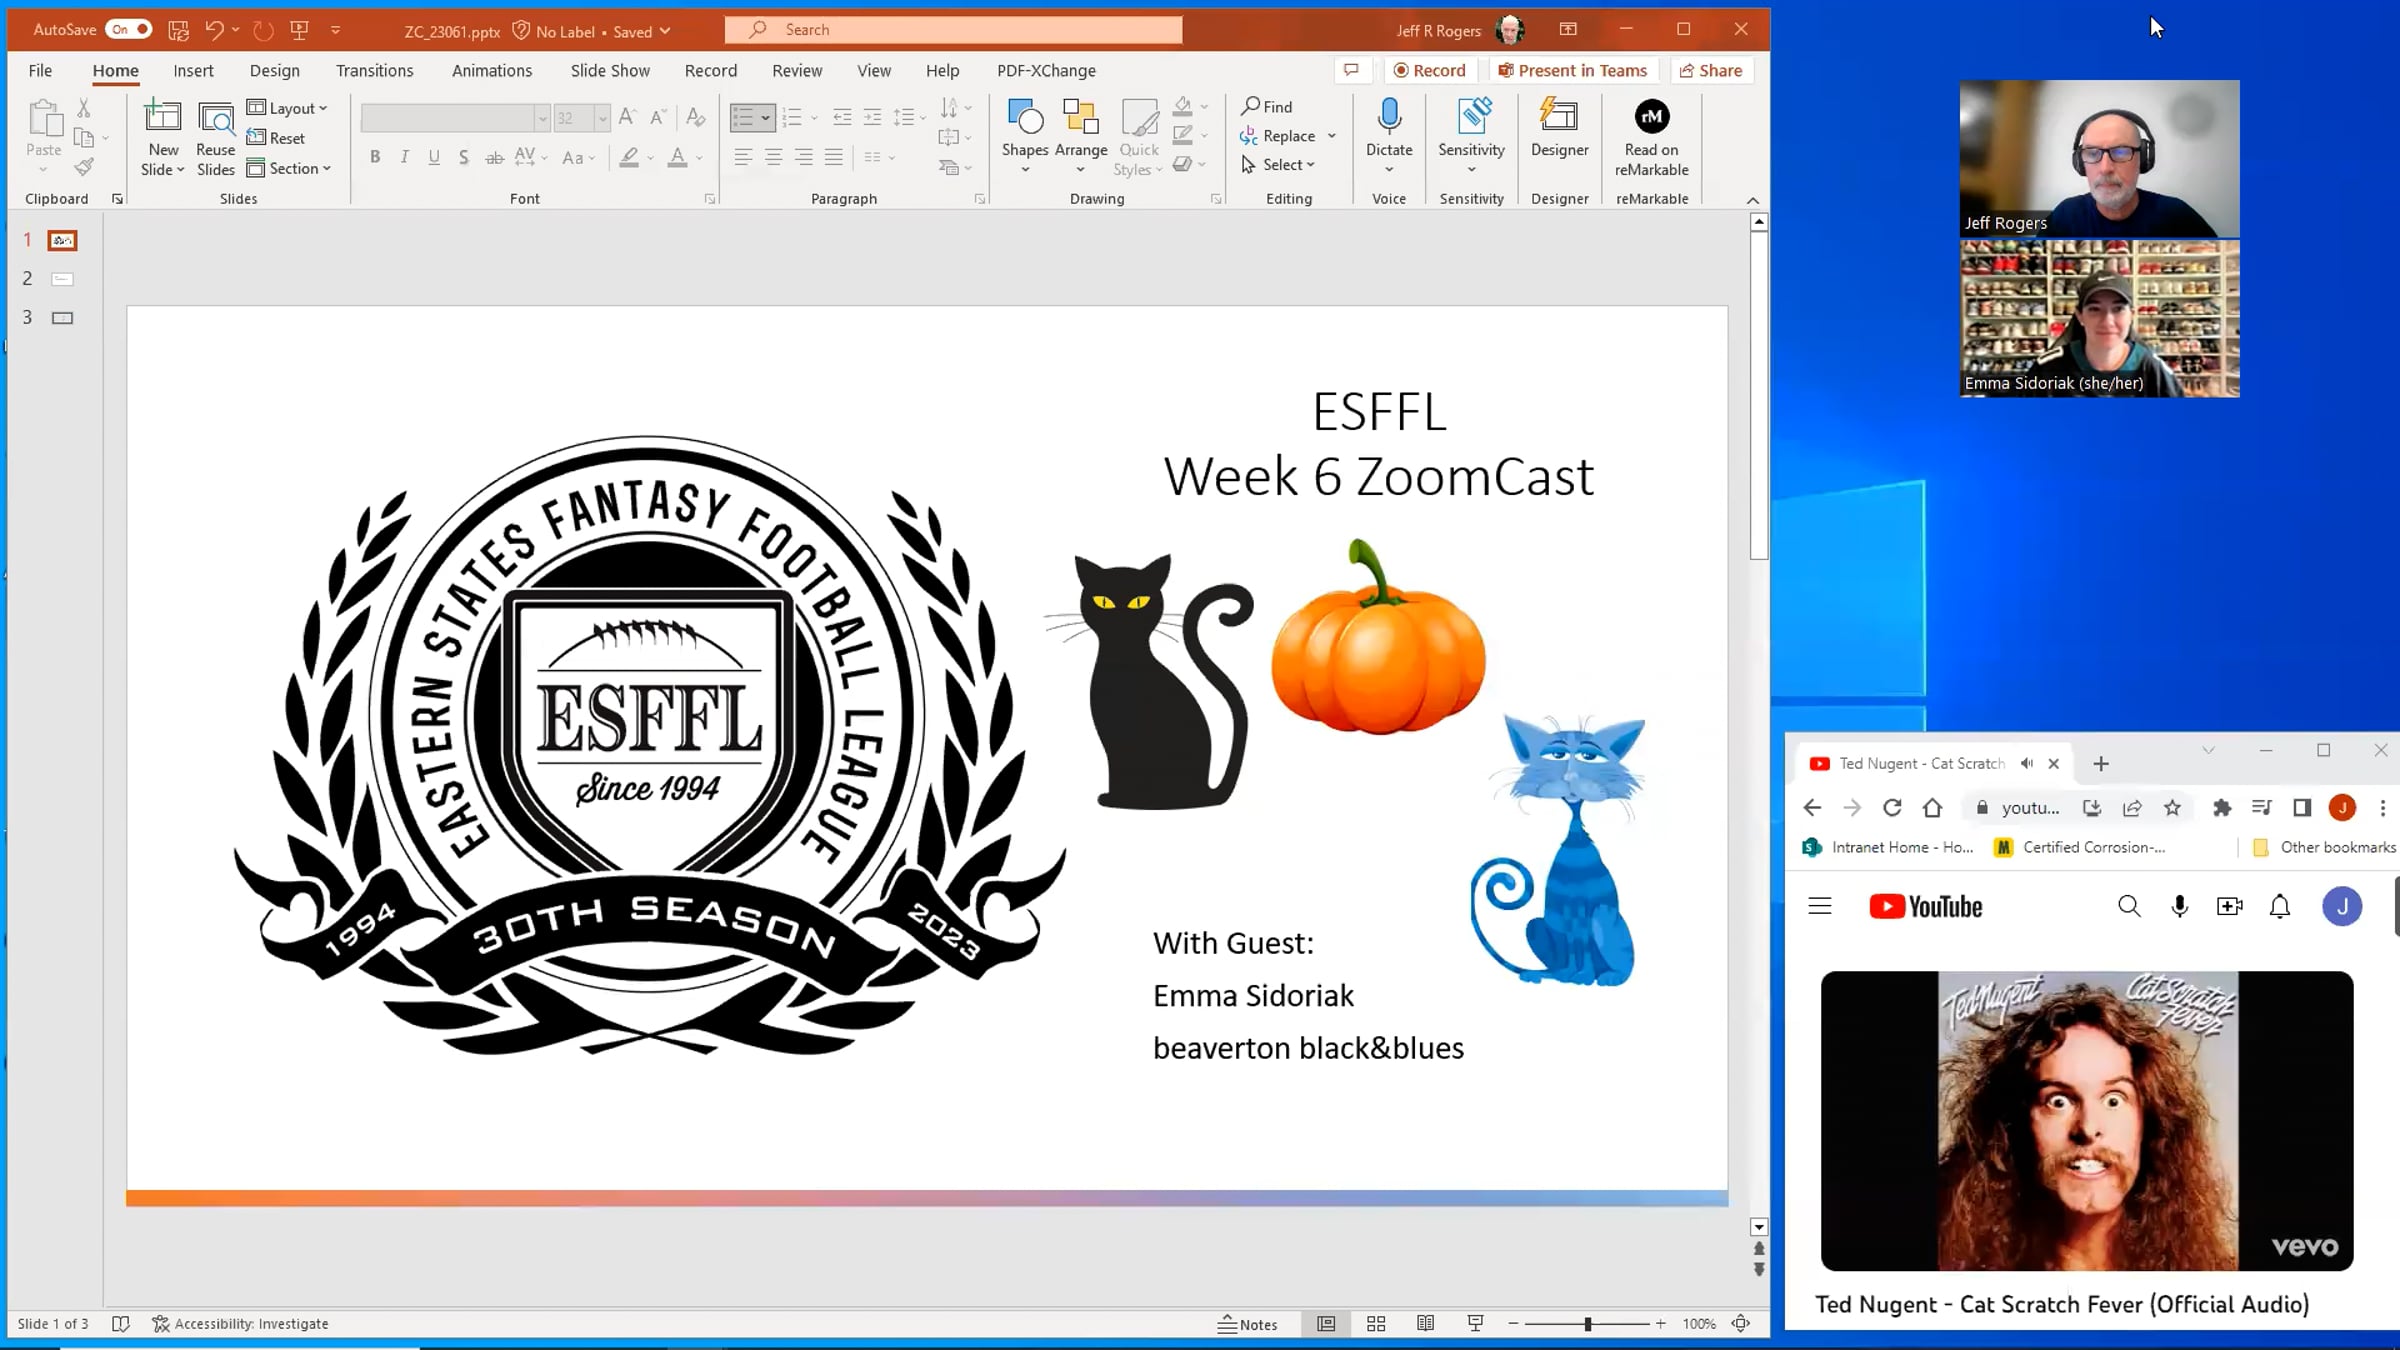Reload the page in Chrome
Viewport: 2400px width, 1350px height.
click(x=1892, y=808)
